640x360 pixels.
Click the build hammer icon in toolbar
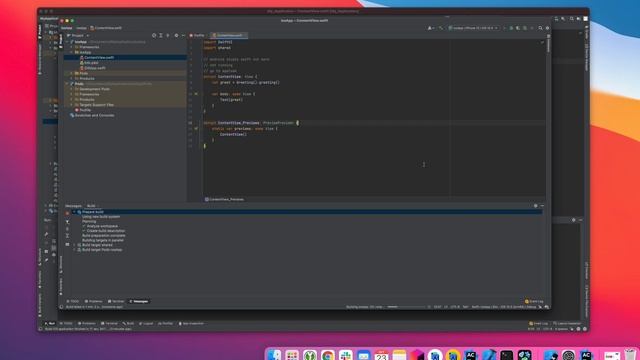(441, 28)
